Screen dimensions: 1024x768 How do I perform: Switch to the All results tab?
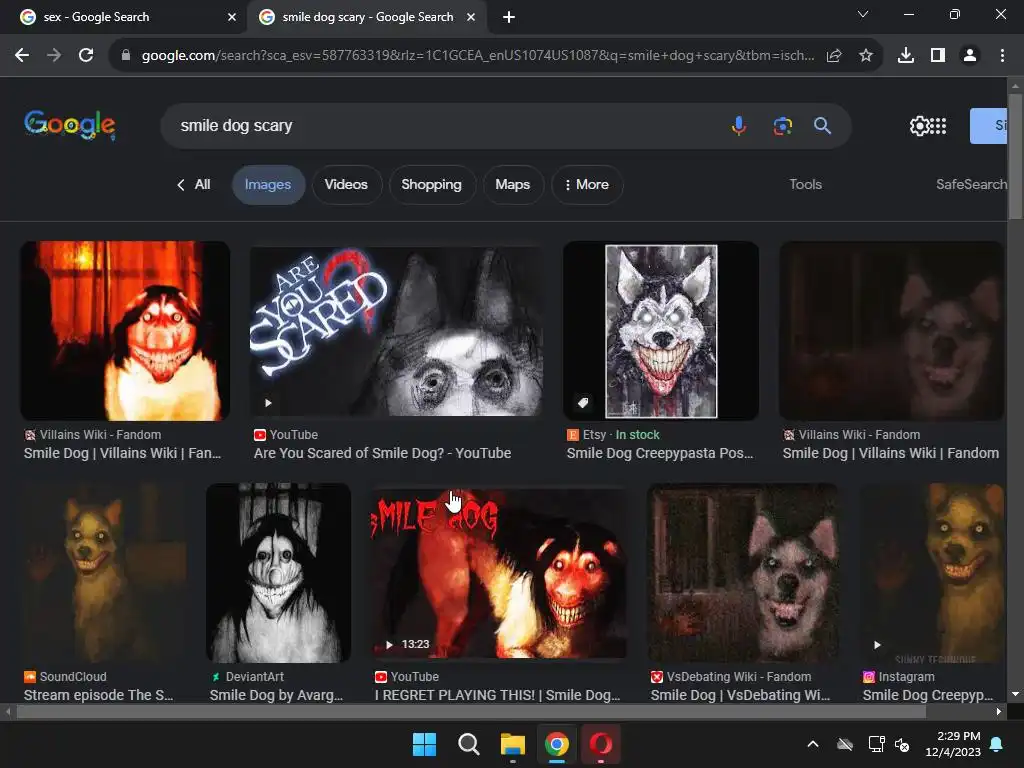click(202, 185)
